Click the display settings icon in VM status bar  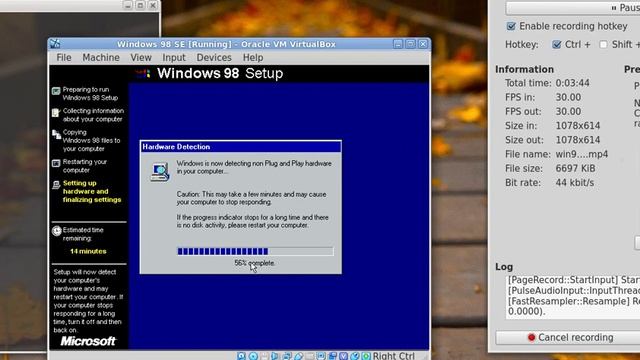pos(321,356)
